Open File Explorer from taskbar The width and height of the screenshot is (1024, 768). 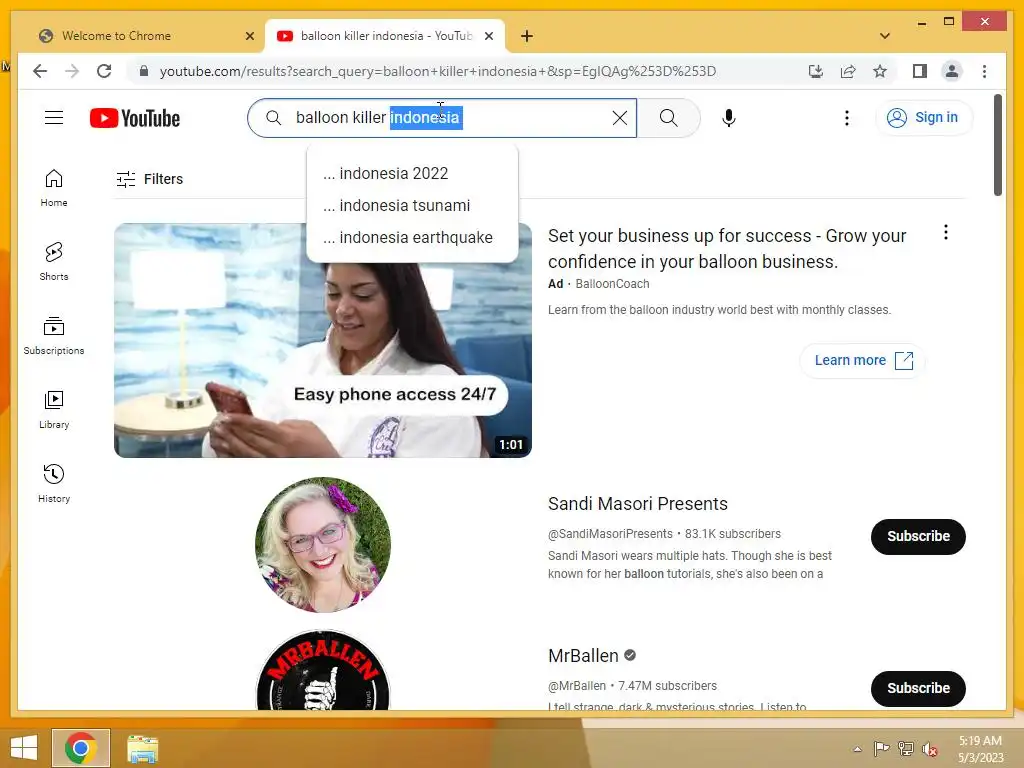click(142, 748)
